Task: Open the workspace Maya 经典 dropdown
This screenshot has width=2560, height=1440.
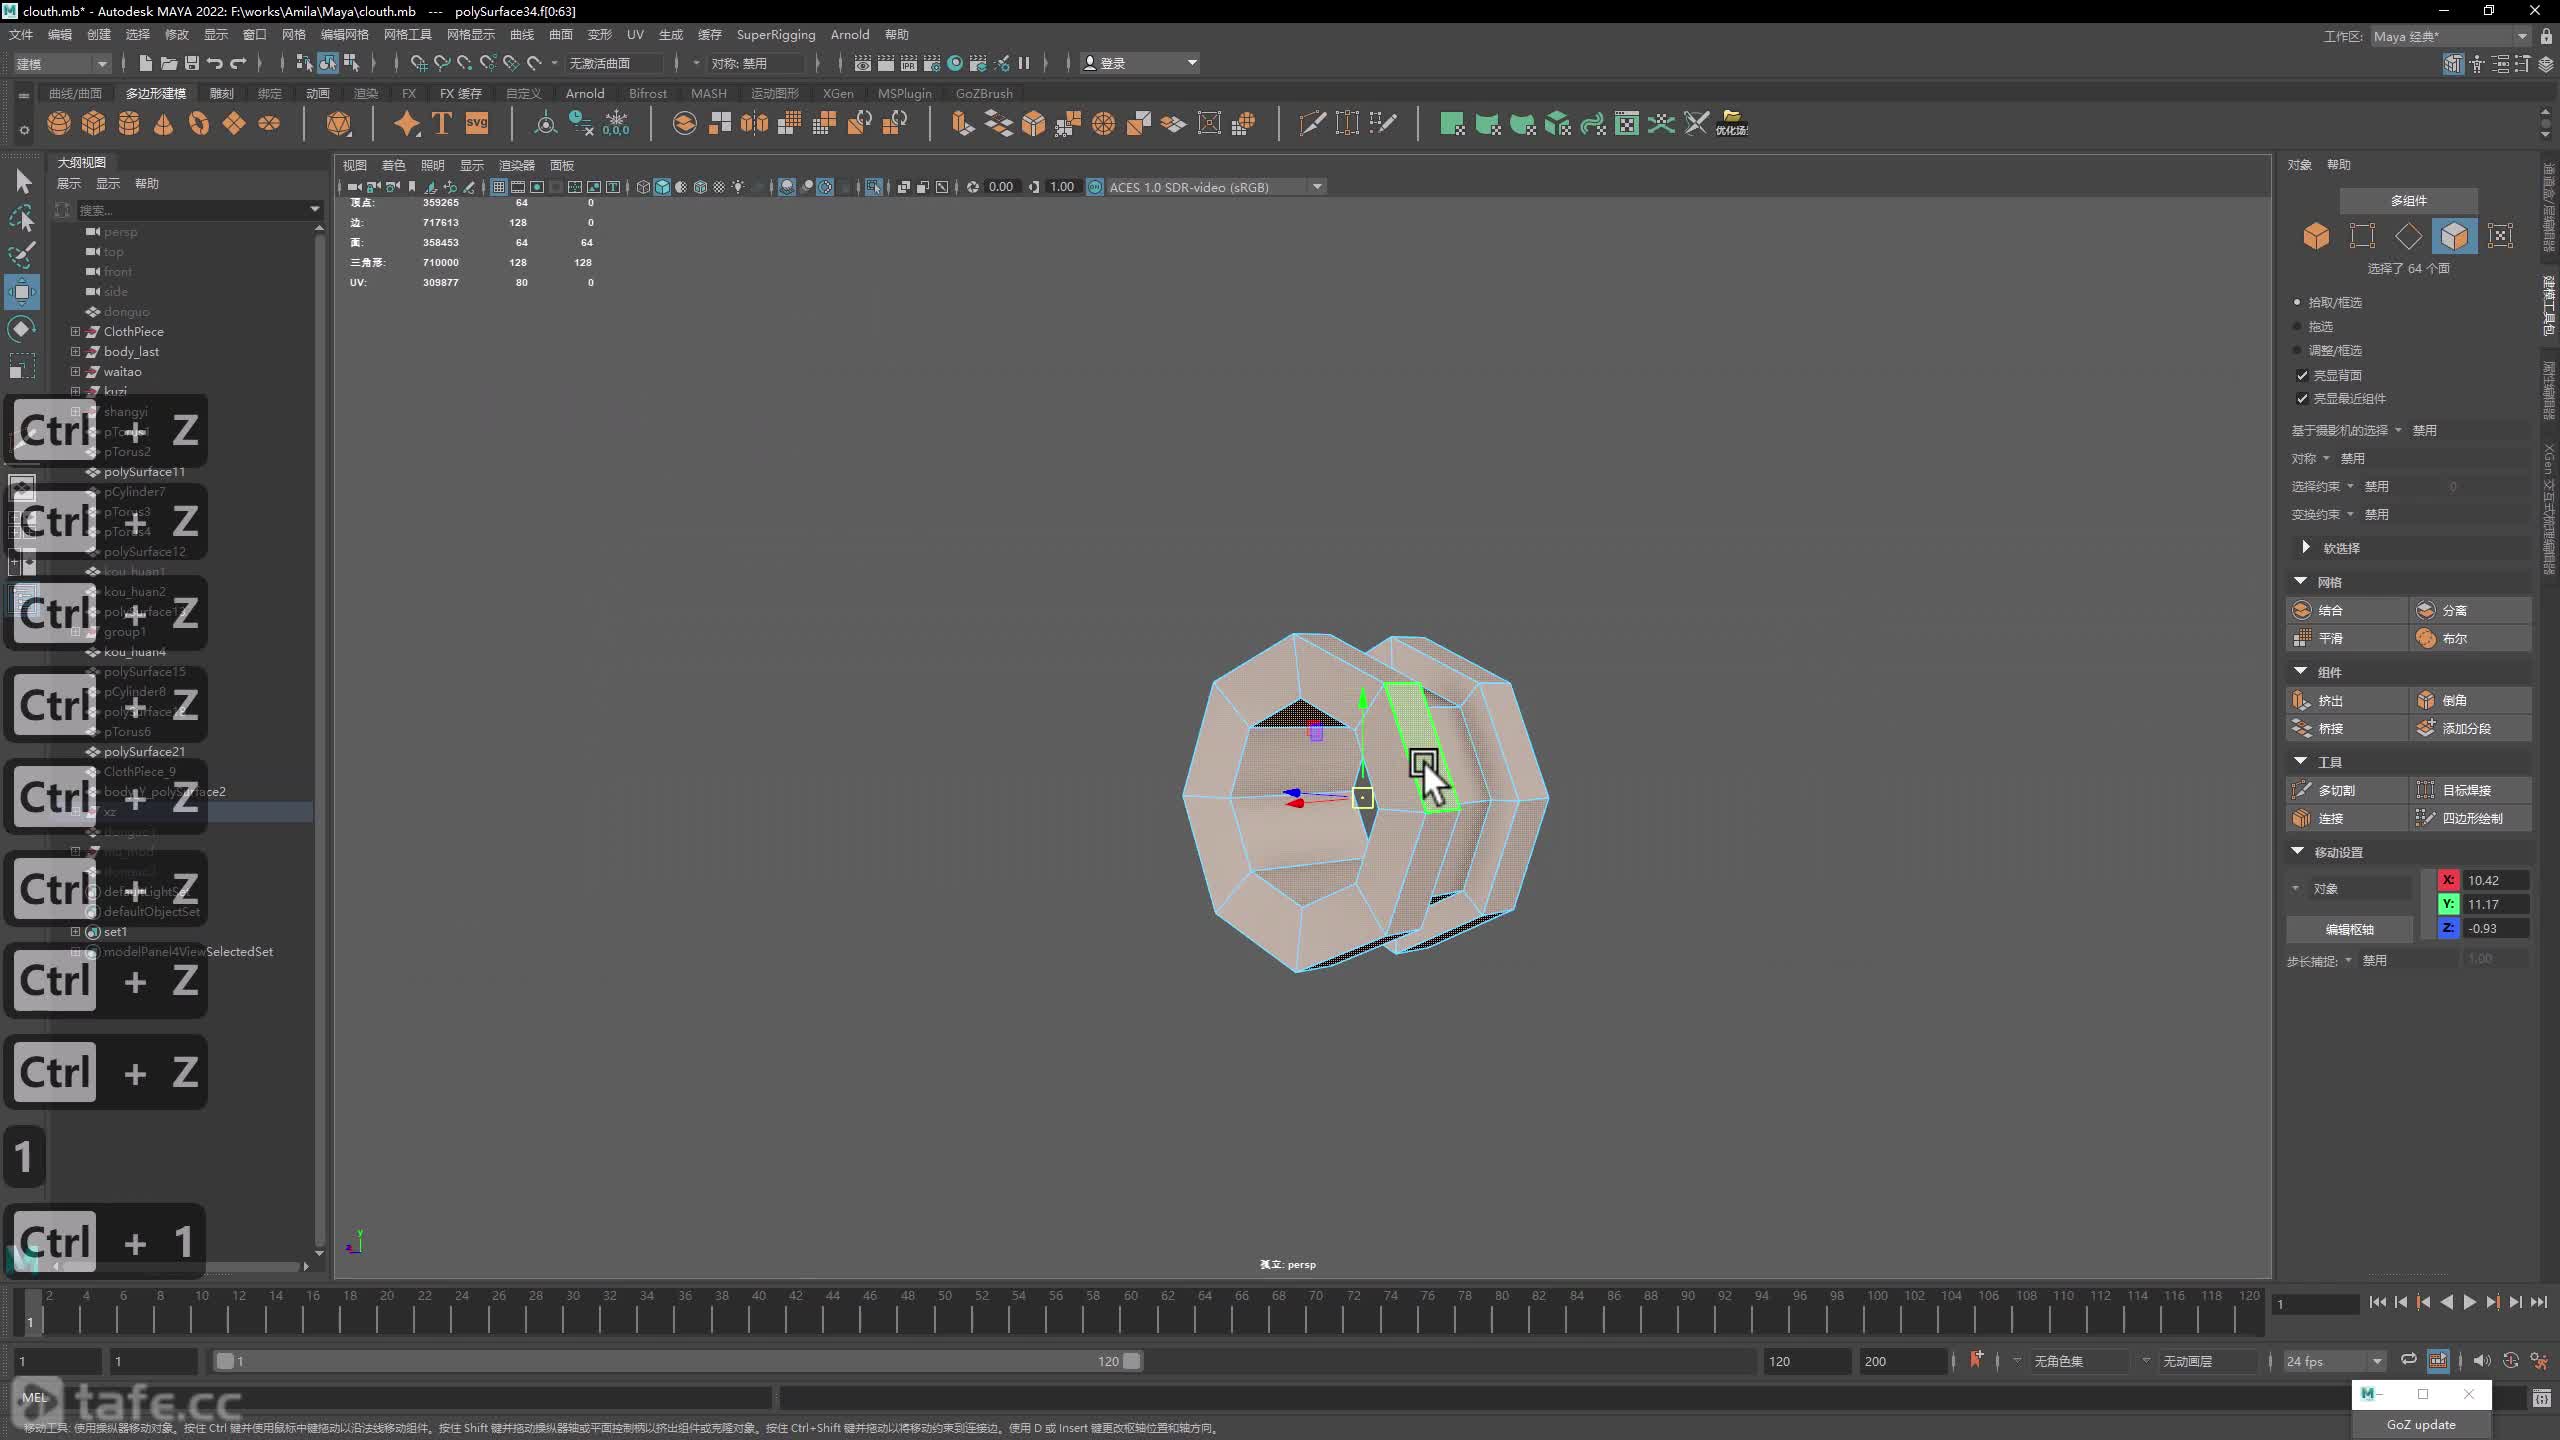Action: pyautogui.click(x=2450, y=36)
